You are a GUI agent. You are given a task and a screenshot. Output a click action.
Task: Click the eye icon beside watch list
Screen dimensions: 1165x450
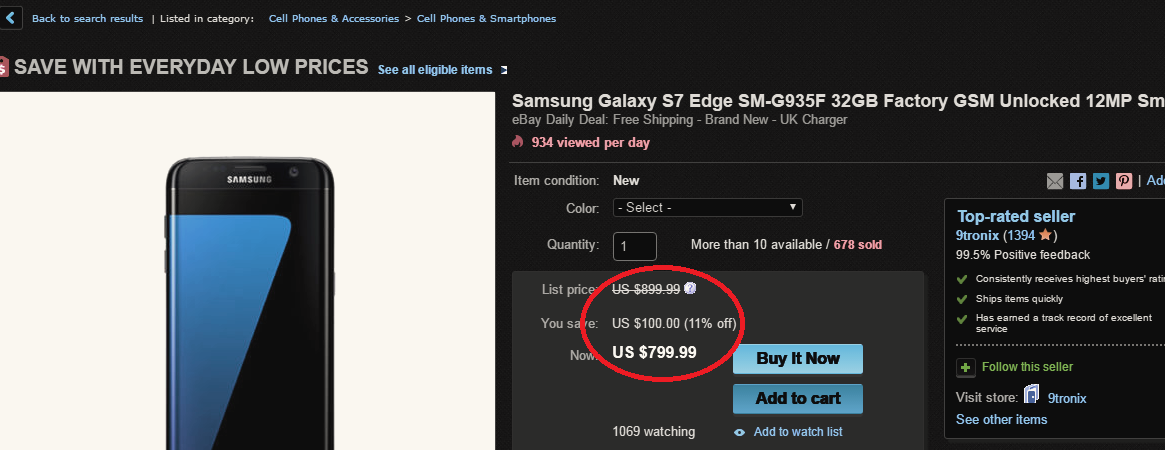tap(740, 432)
